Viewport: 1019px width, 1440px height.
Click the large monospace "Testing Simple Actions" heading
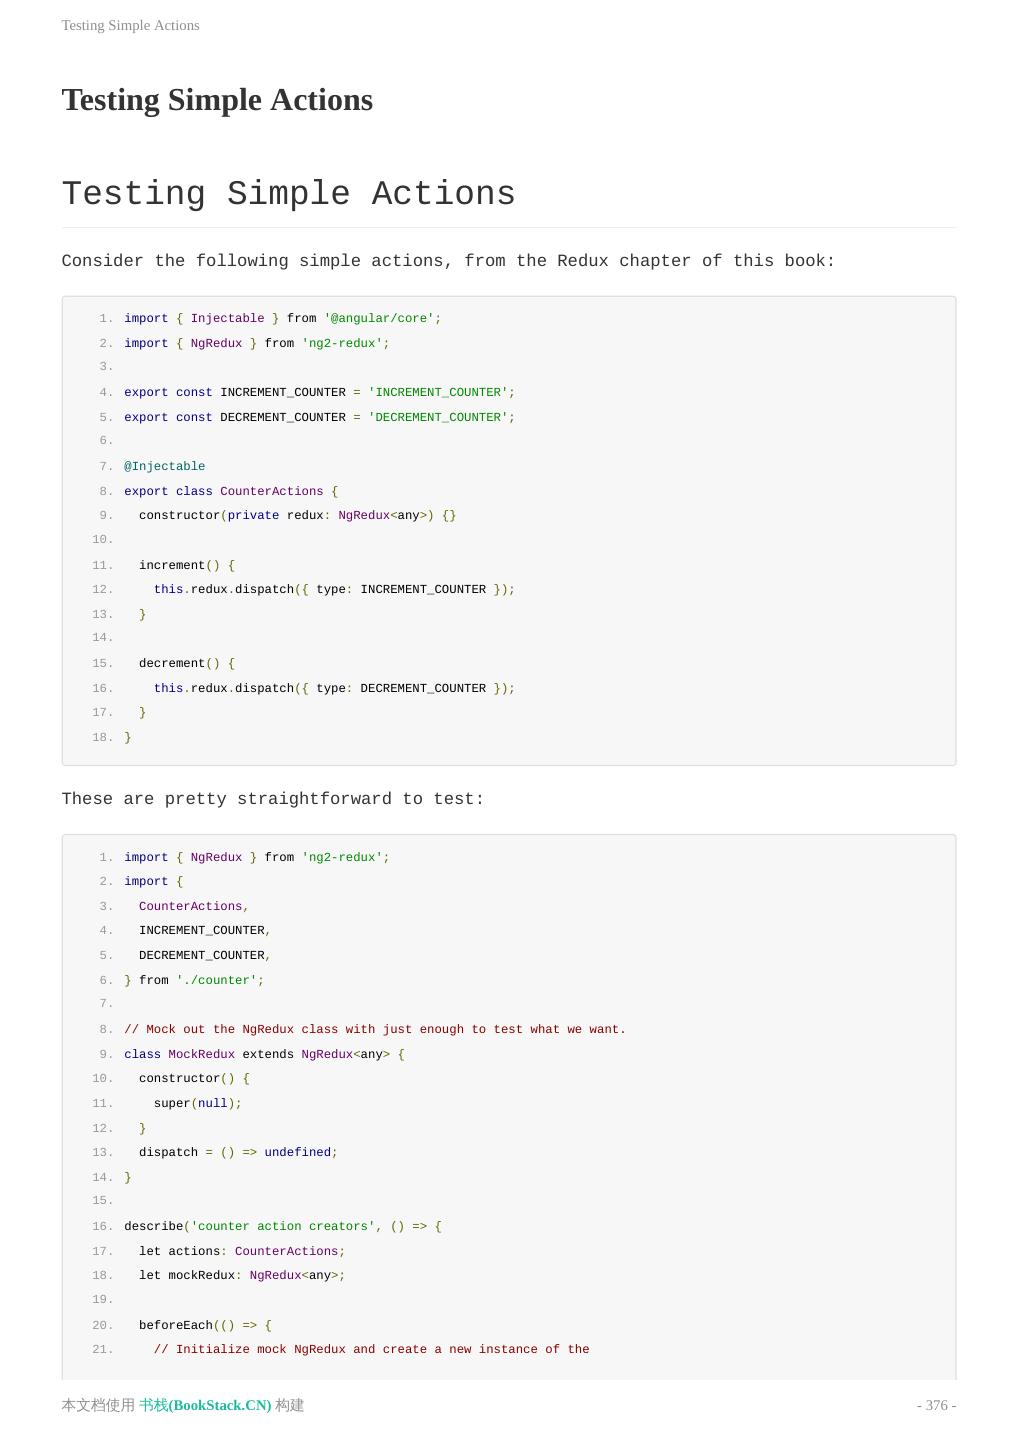(x=288, y=194)
